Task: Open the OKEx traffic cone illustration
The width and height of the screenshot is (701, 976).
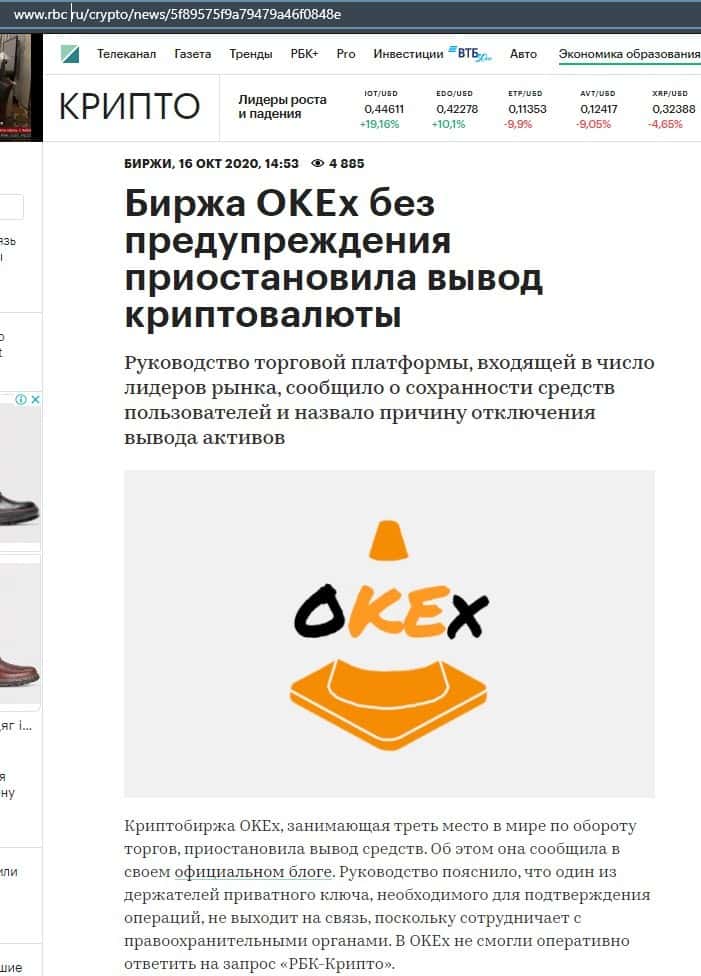Action: pyautogui.click(x=389, y=634)
